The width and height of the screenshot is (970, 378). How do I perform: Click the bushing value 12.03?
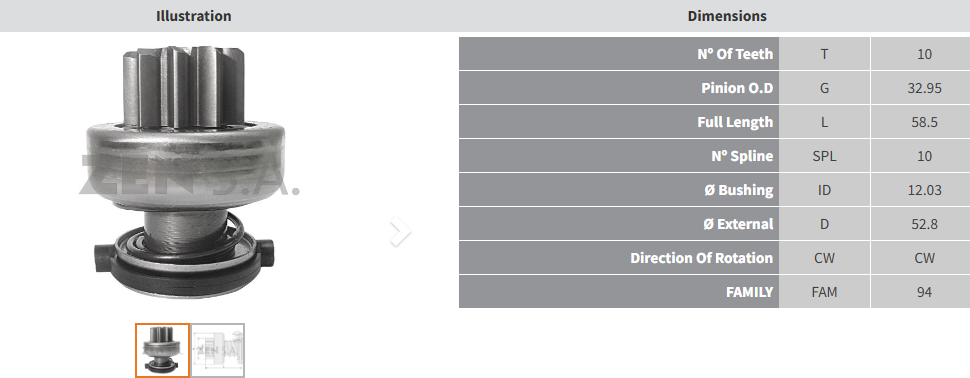[924, 190]
